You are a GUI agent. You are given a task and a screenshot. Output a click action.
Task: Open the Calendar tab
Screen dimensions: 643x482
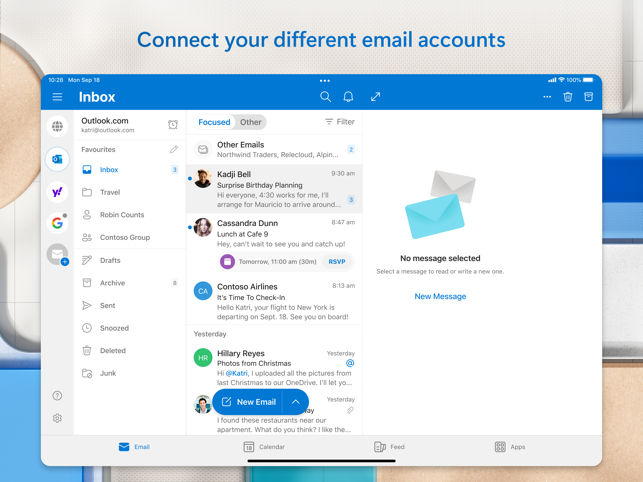pyautogui.click(x=264, y=447)
